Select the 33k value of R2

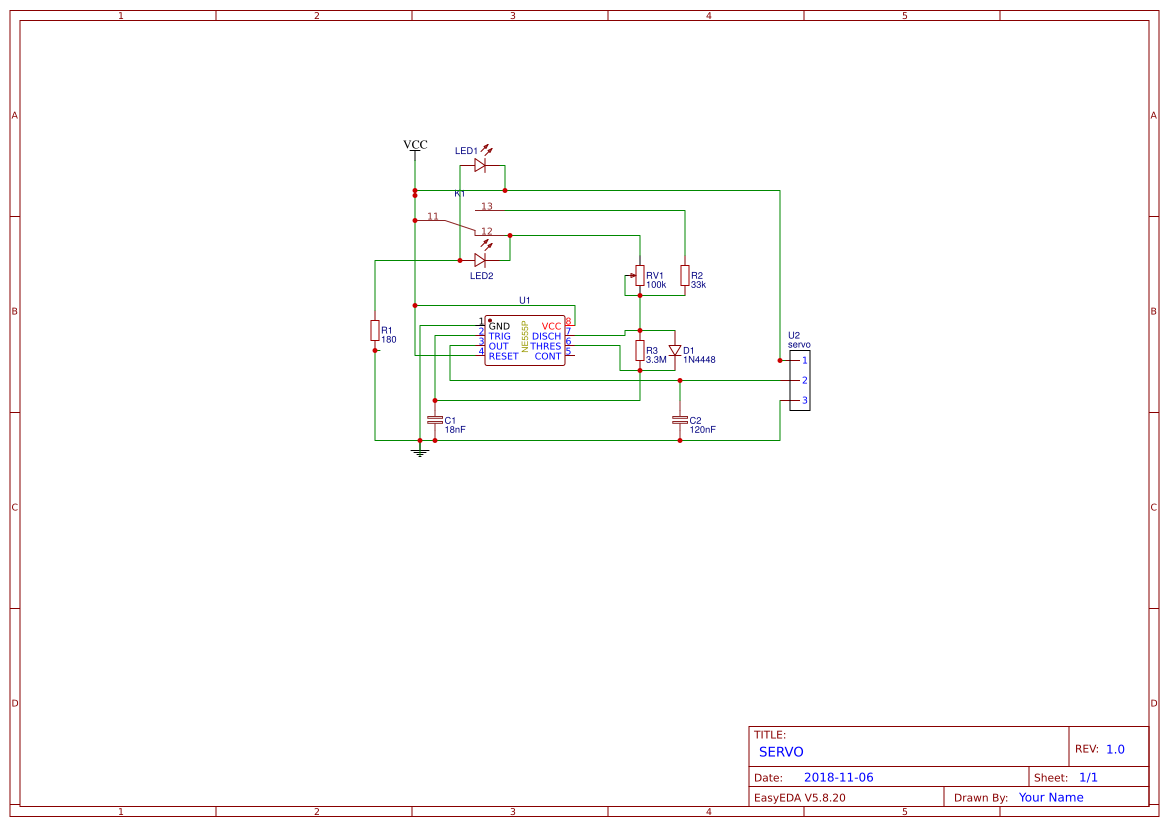tap(699, 285)
